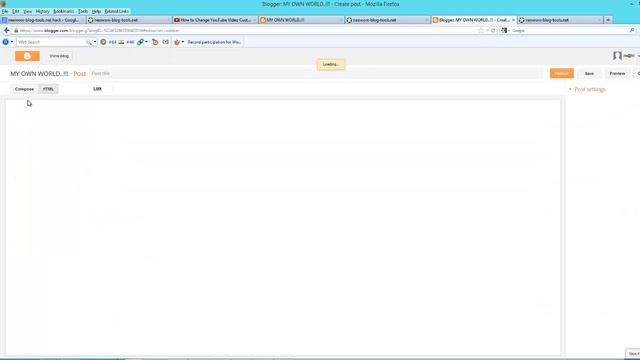The image size is (640, 360).
Task: Open the Related Links menu
Action: (117, 11)
